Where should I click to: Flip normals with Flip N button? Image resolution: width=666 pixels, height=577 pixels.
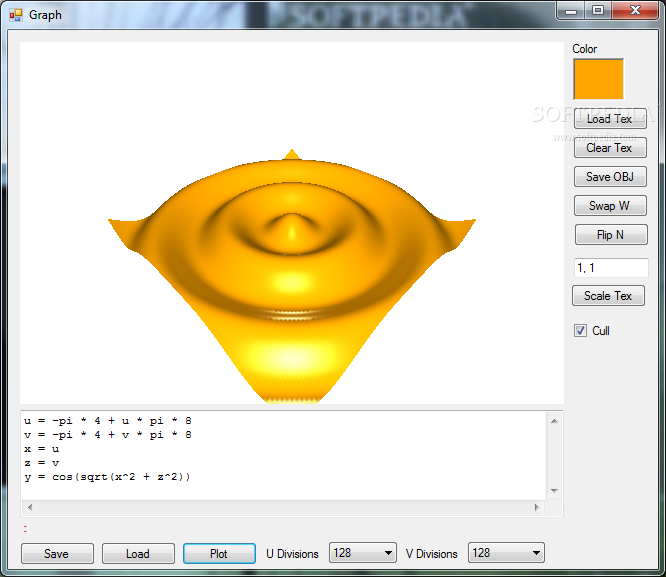pos(611,235)
